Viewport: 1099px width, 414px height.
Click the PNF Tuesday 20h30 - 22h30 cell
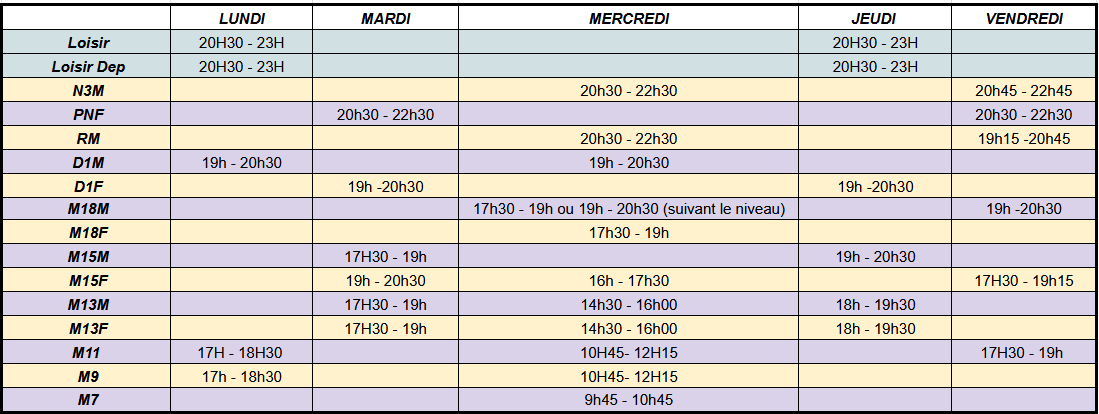[385, 114]
